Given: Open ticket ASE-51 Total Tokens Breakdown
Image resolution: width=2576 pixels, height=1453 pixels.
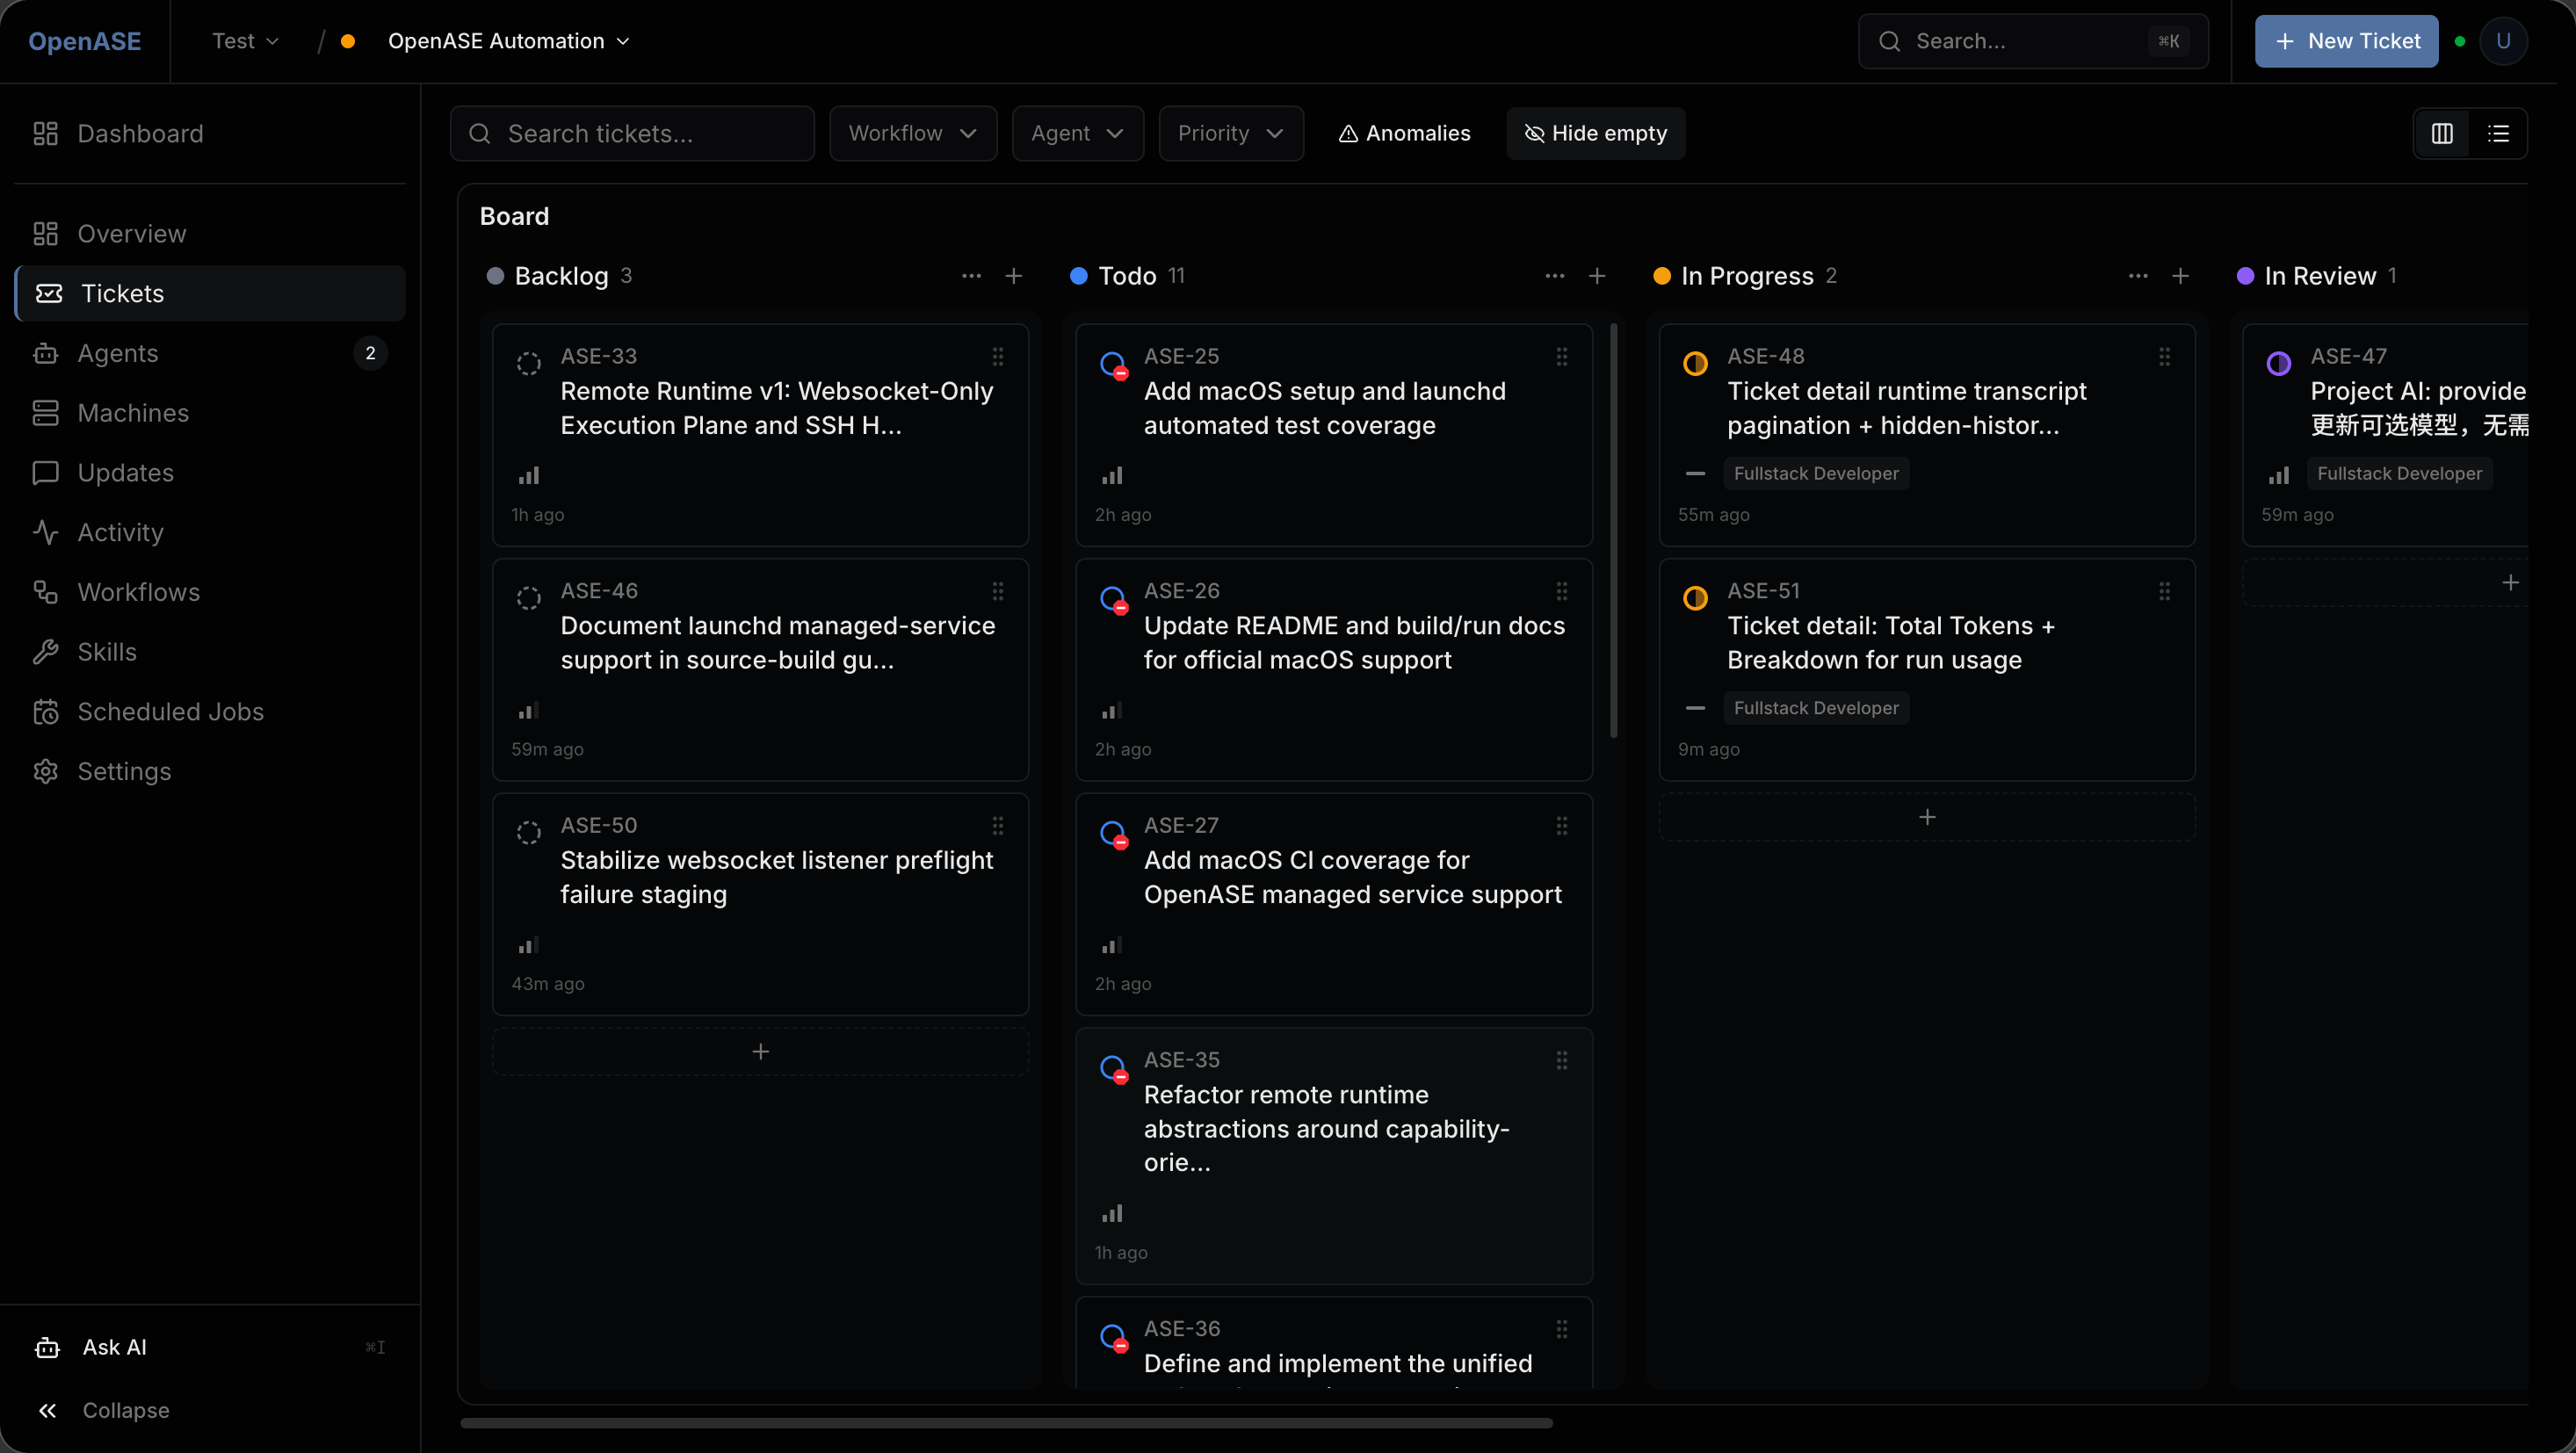Looking at the screenshot, I should 1927,670.
